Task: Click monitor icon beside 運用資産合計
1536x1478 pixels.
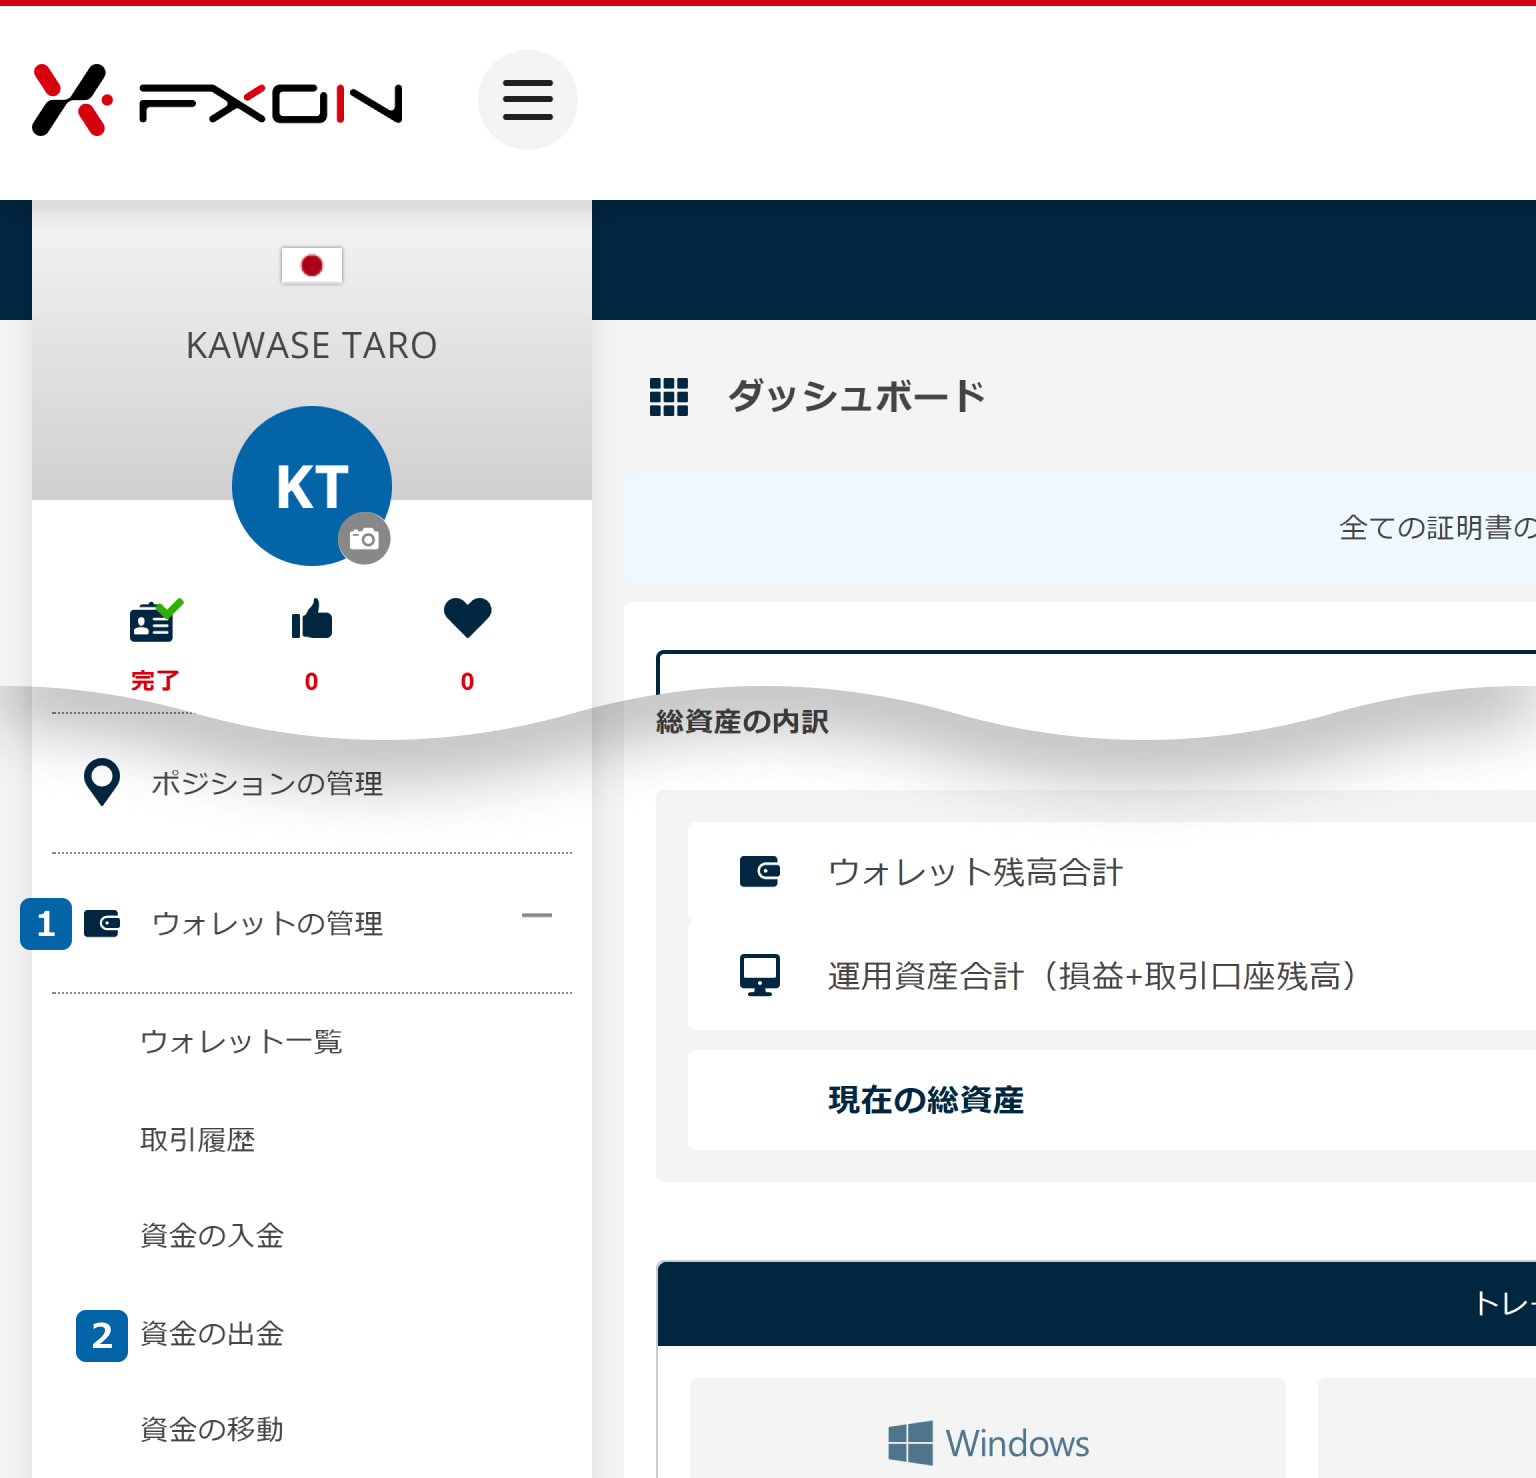Action: pos(760,975)
